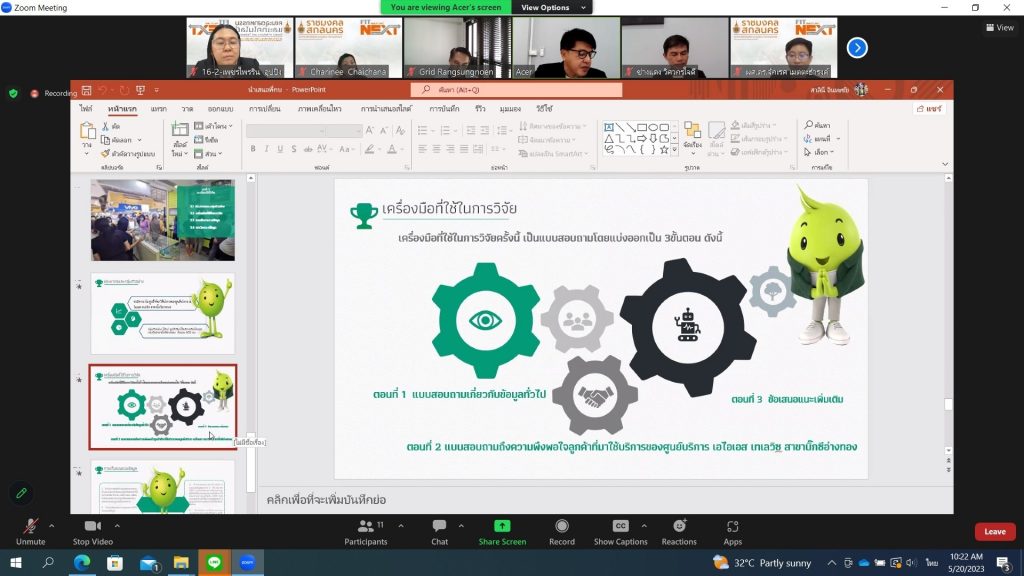Screen dimensions: 1024x576
Task: Click the View button at top right
Action: [x=1000, y=28]
